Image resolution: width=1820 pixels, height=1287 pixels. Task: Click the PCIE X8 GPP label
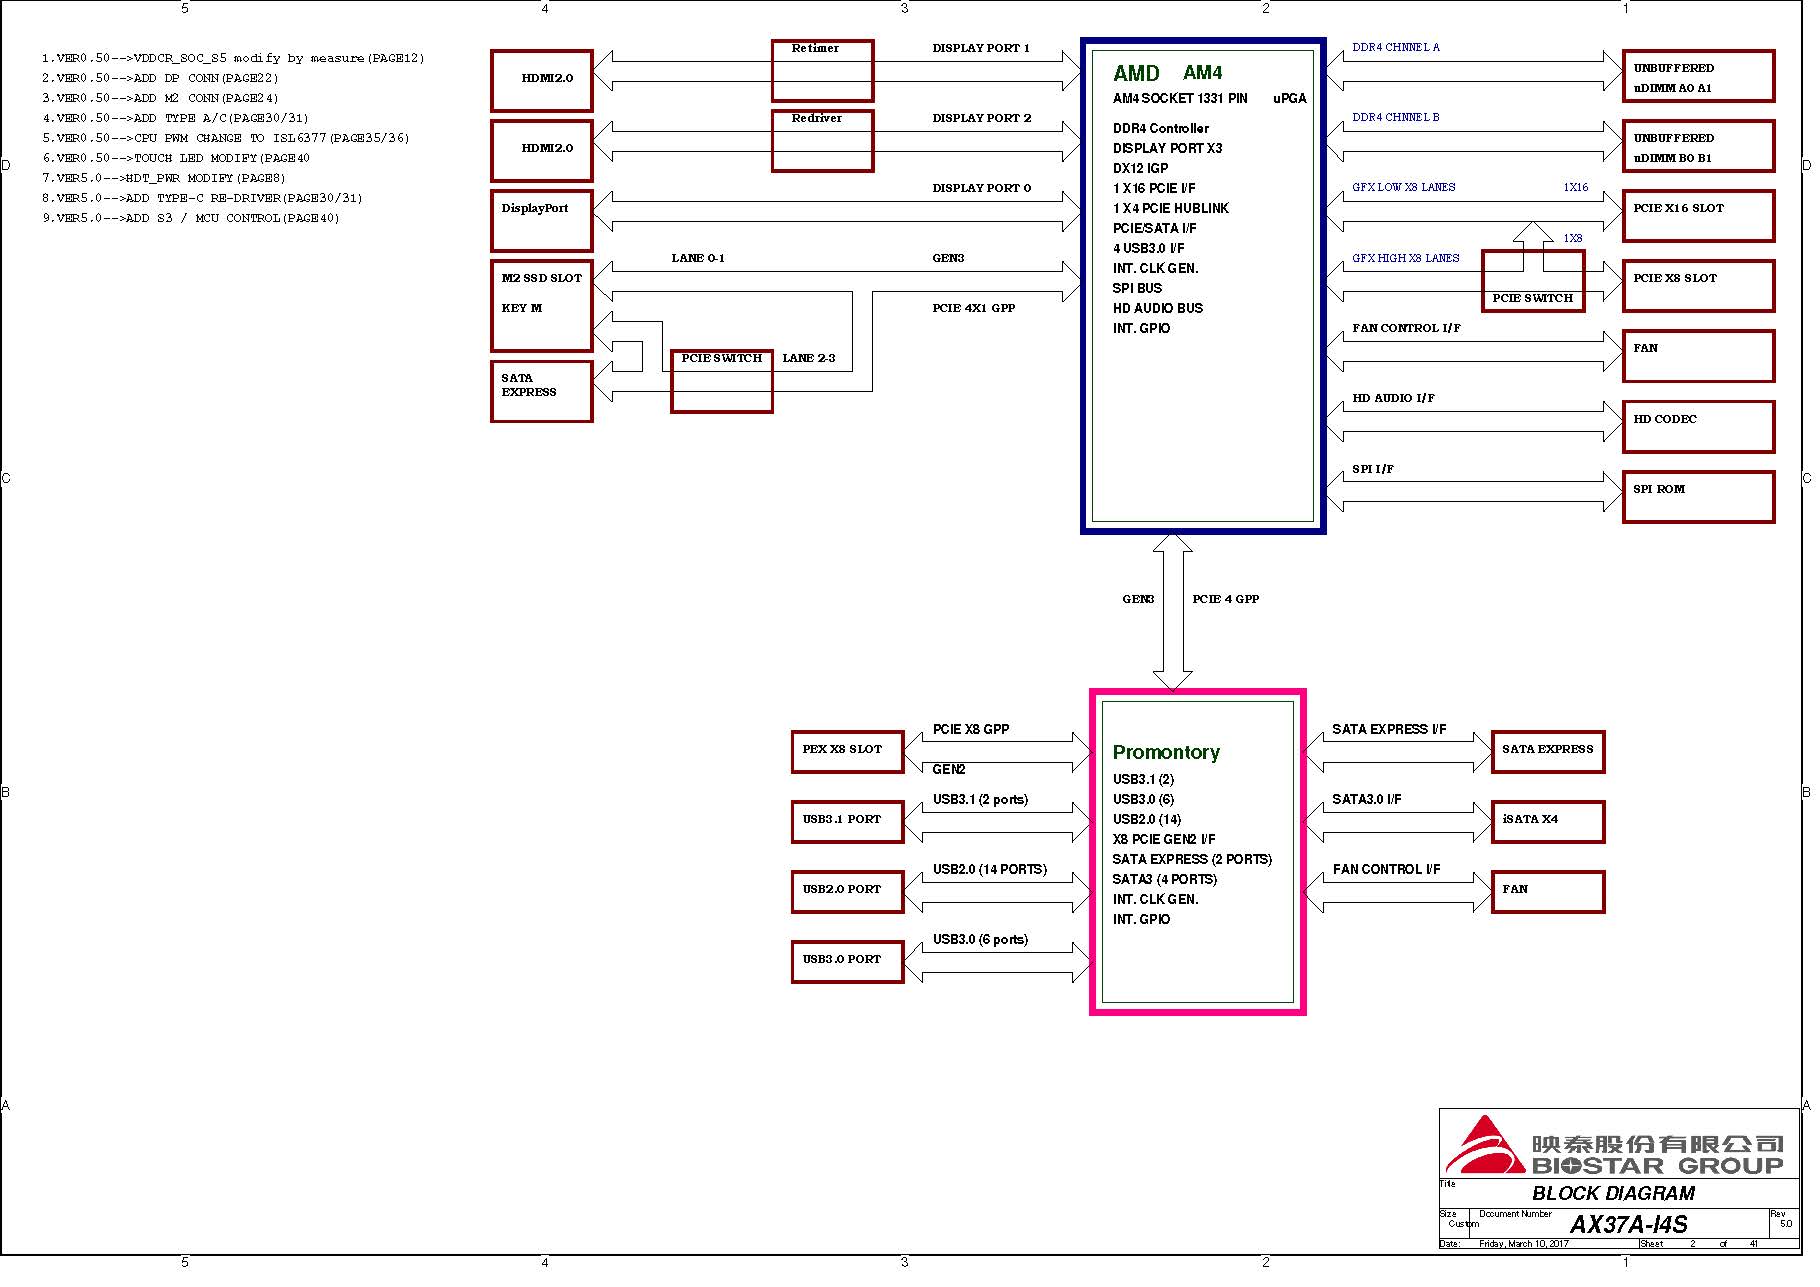pos(971,729)
